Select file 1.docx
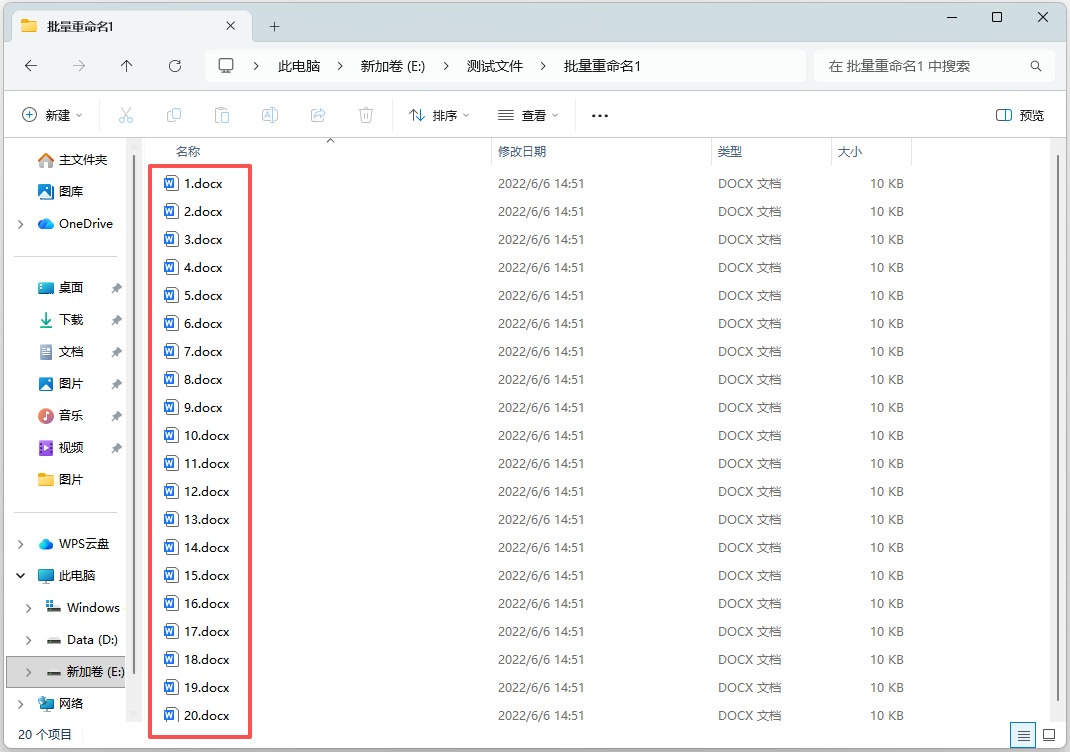This screenshot has height=752, width=1070. tap(203, 184)
